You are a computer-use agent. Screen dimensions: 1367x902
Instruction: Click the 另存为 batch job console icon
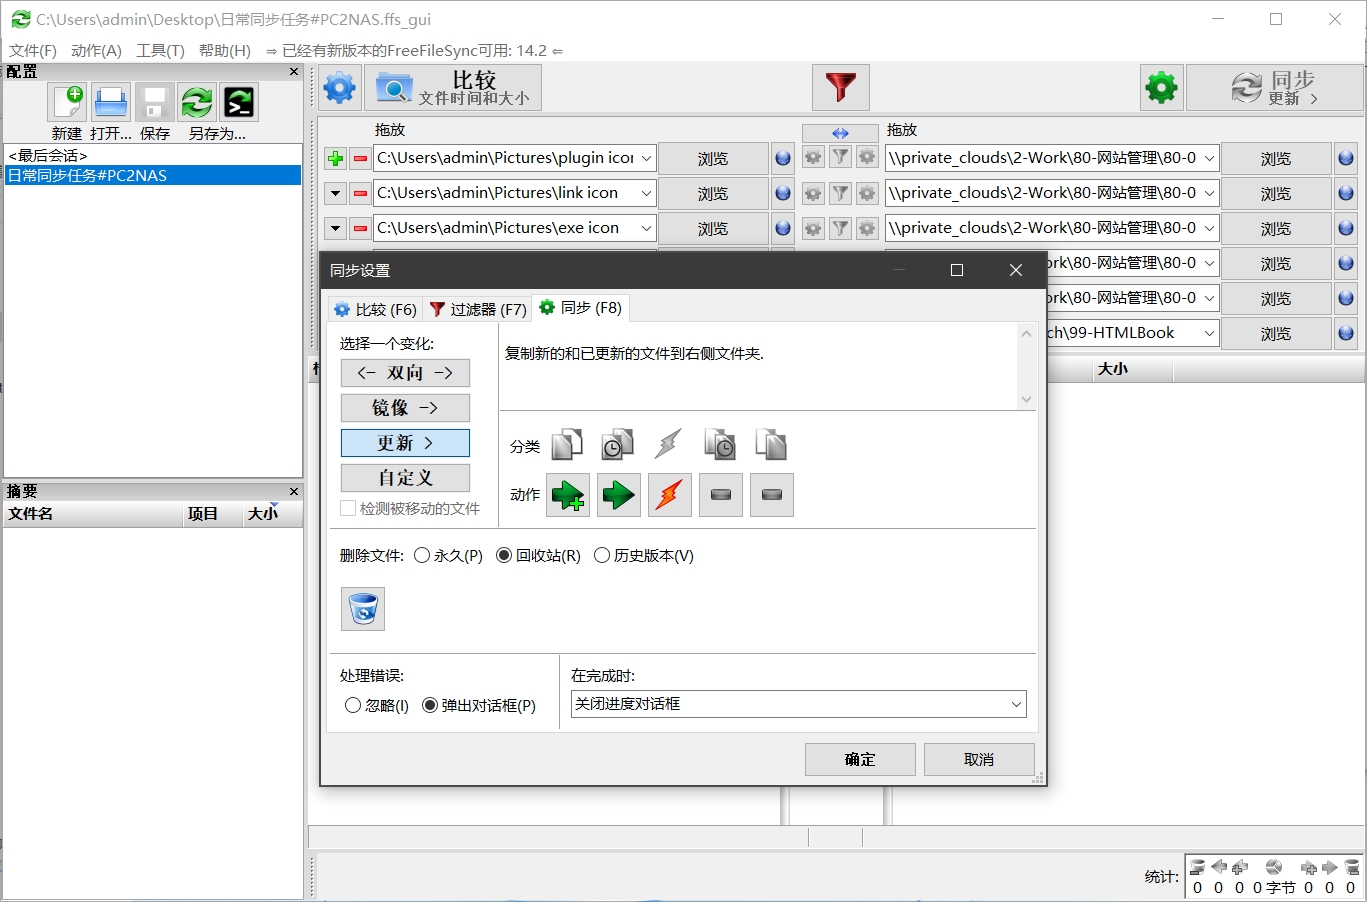tap(239, 102)
